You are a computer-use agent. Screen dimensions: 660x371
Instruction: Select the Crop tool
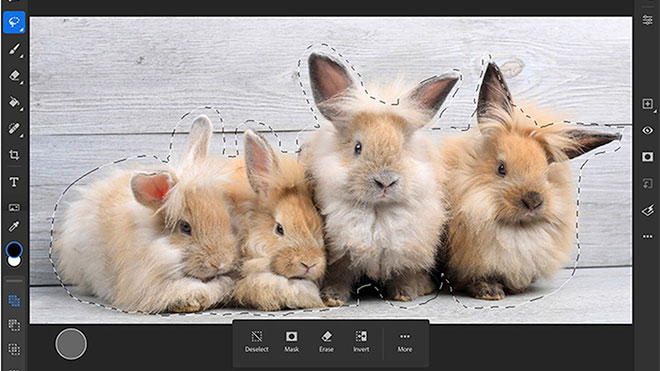14,155
